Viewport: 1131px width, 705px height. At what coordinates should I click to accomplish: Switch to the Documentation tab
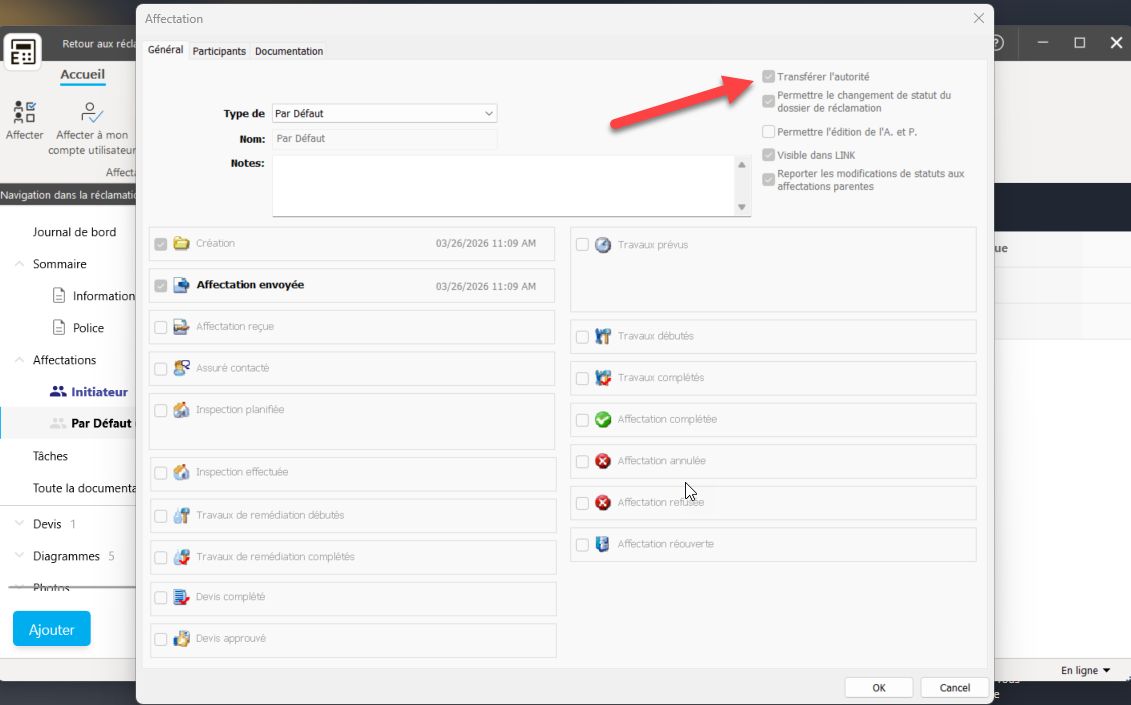[289, 51]
